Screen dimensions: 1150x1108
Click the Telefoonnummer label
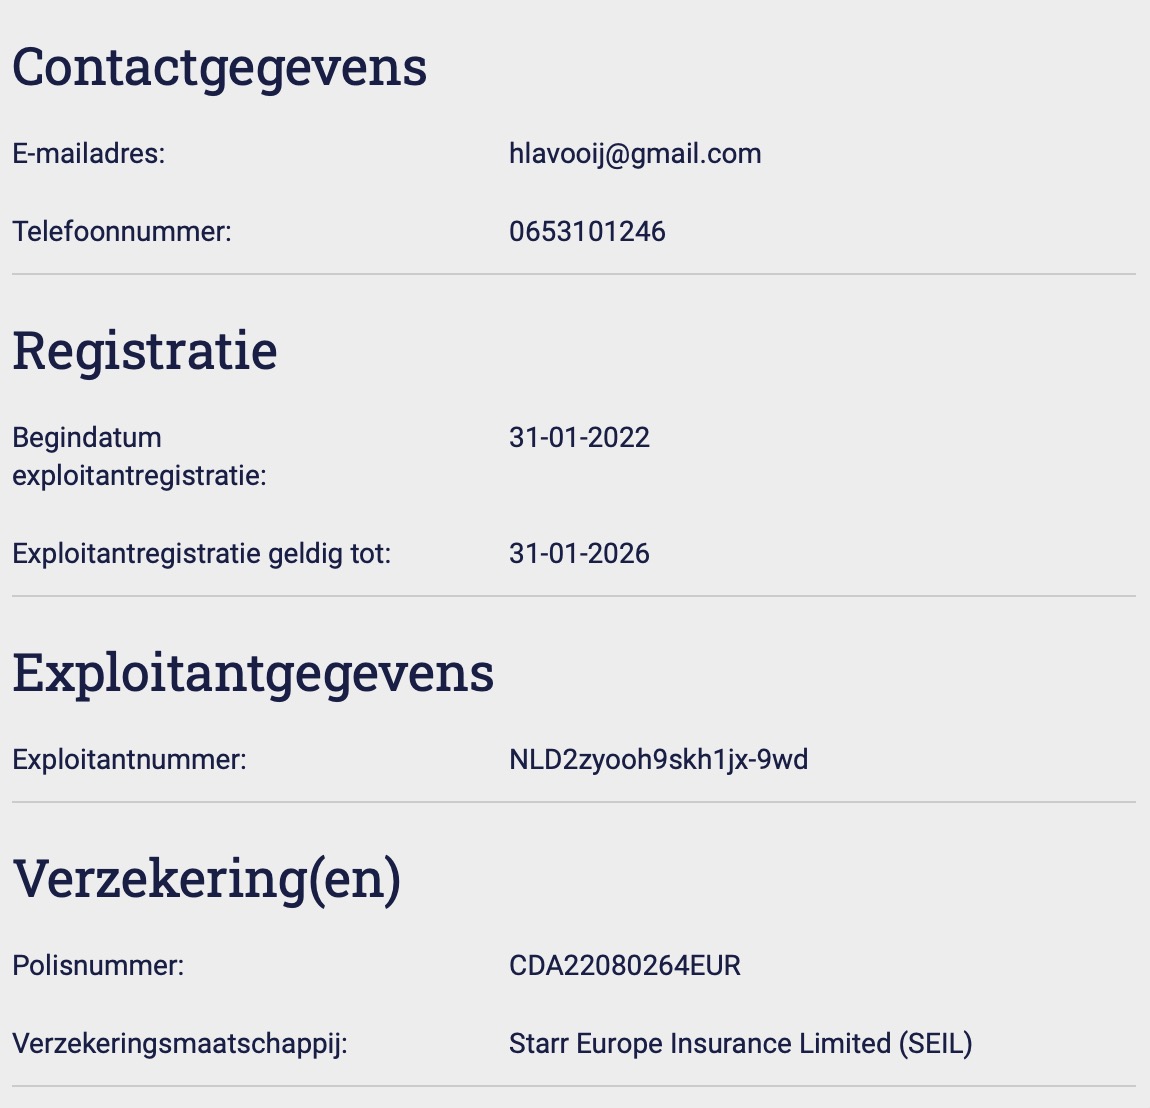(122, 232)
